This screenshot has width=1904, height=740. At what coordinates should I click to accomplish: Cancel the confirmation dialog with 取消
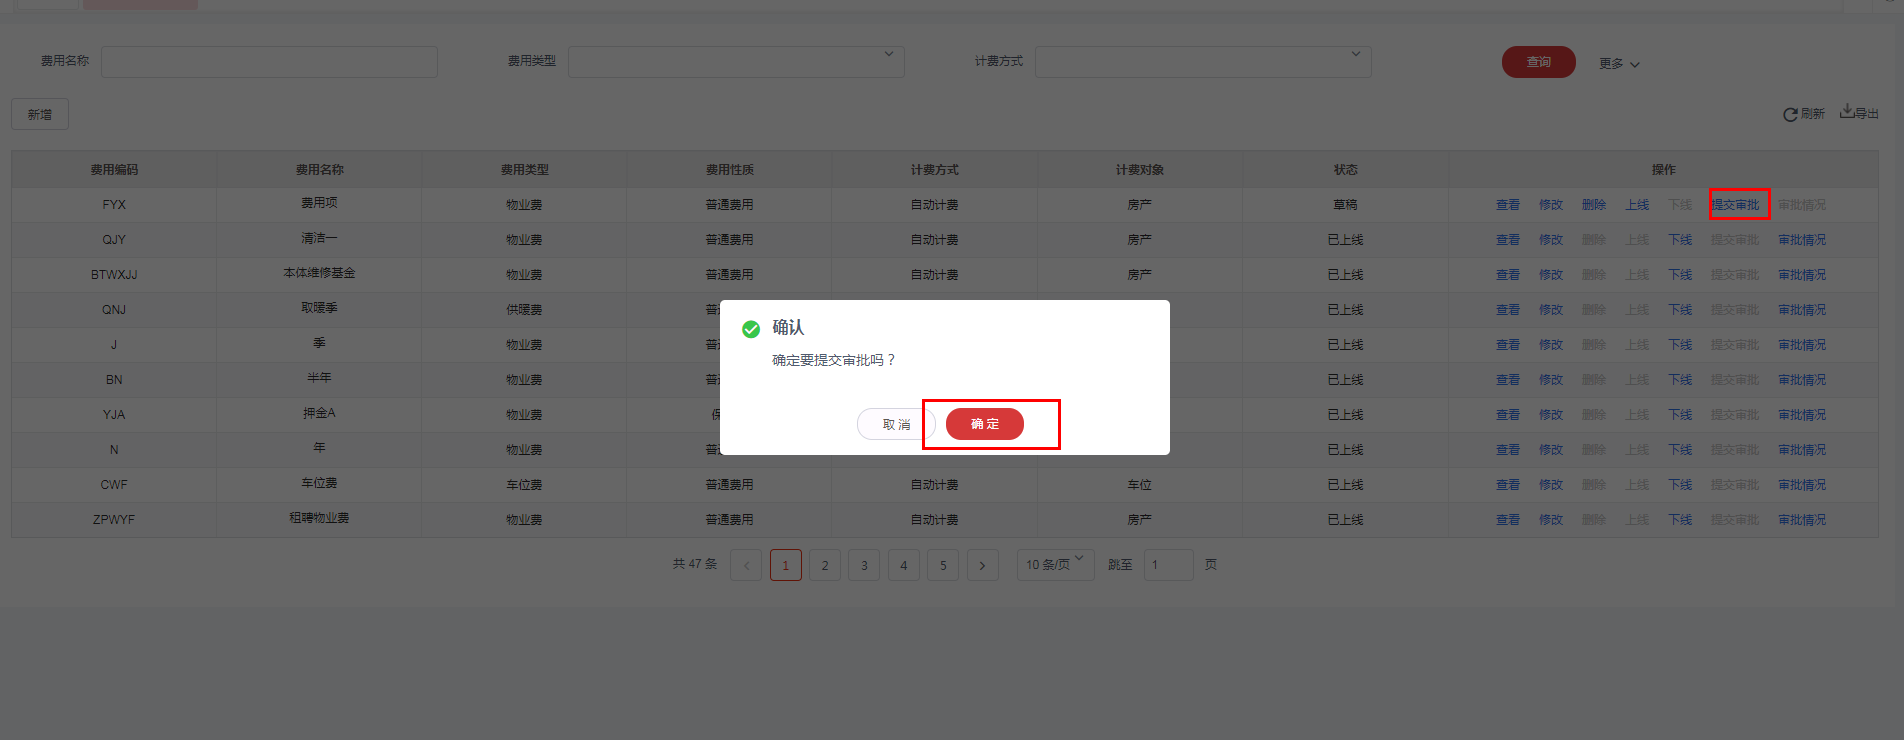click(x=896, y=424)
